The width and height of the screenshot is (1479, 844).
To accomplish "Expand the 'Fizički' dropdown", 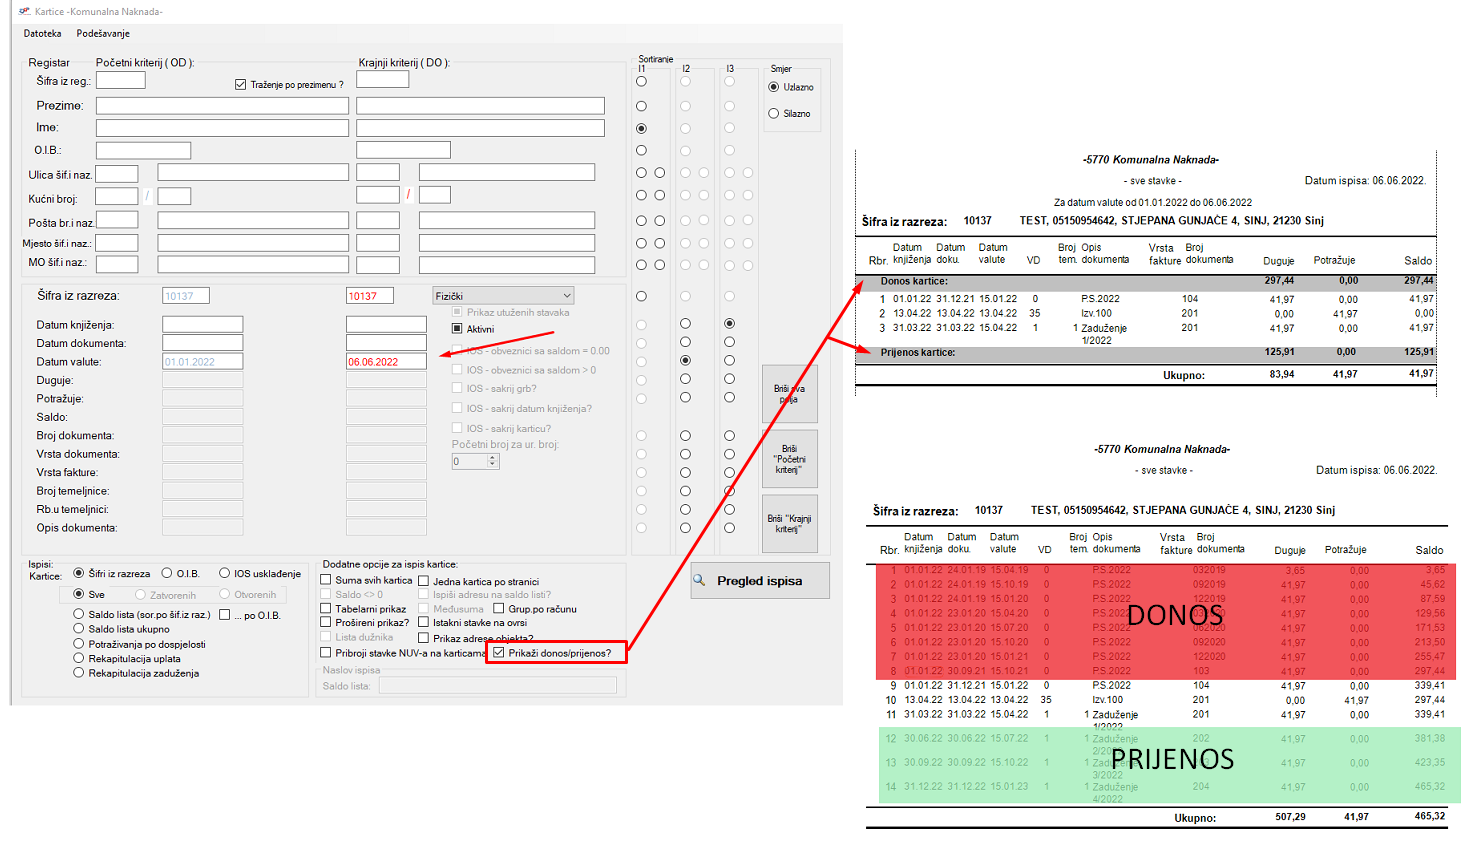I will point(567,296).
